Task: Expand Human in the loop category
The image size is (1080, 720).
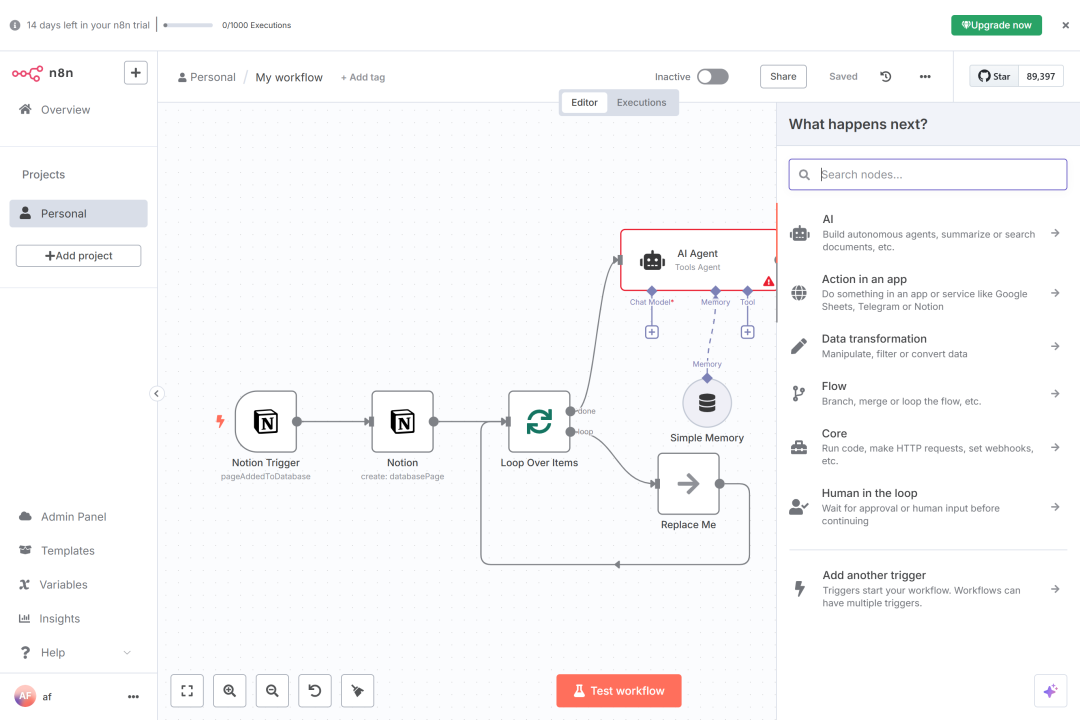Action: point(928,507)
